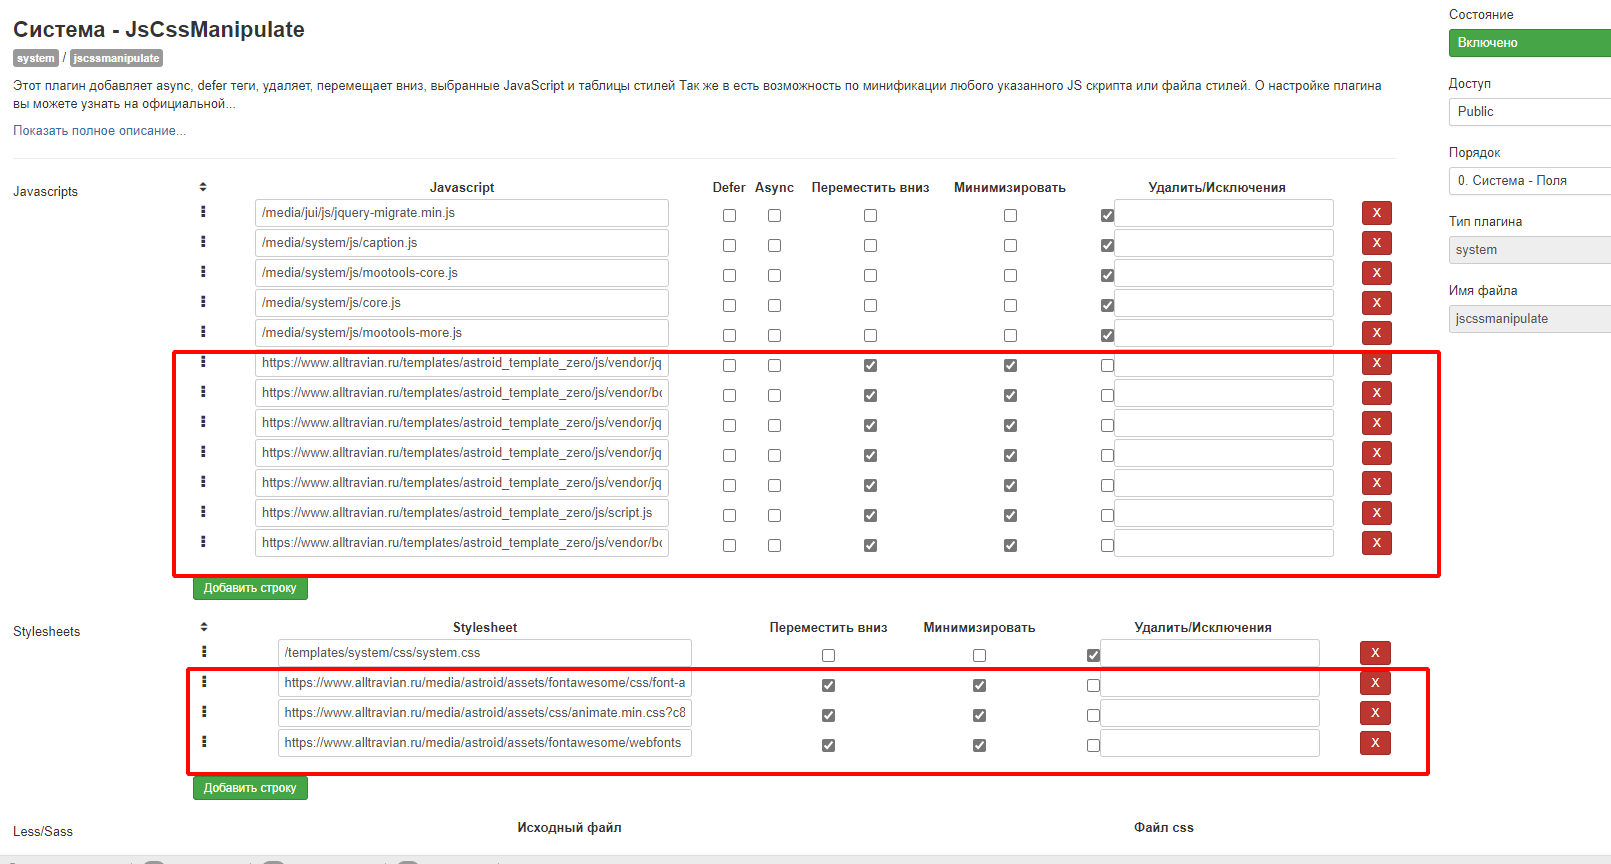This screenshot has width=1611, height=864.
Task: Click the system tag label
Action: point(36,59)
